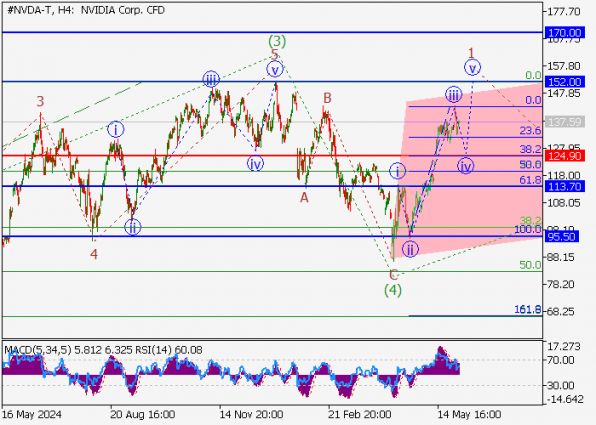Click the blue 113.70 price level tag

(x=564, y=186)
